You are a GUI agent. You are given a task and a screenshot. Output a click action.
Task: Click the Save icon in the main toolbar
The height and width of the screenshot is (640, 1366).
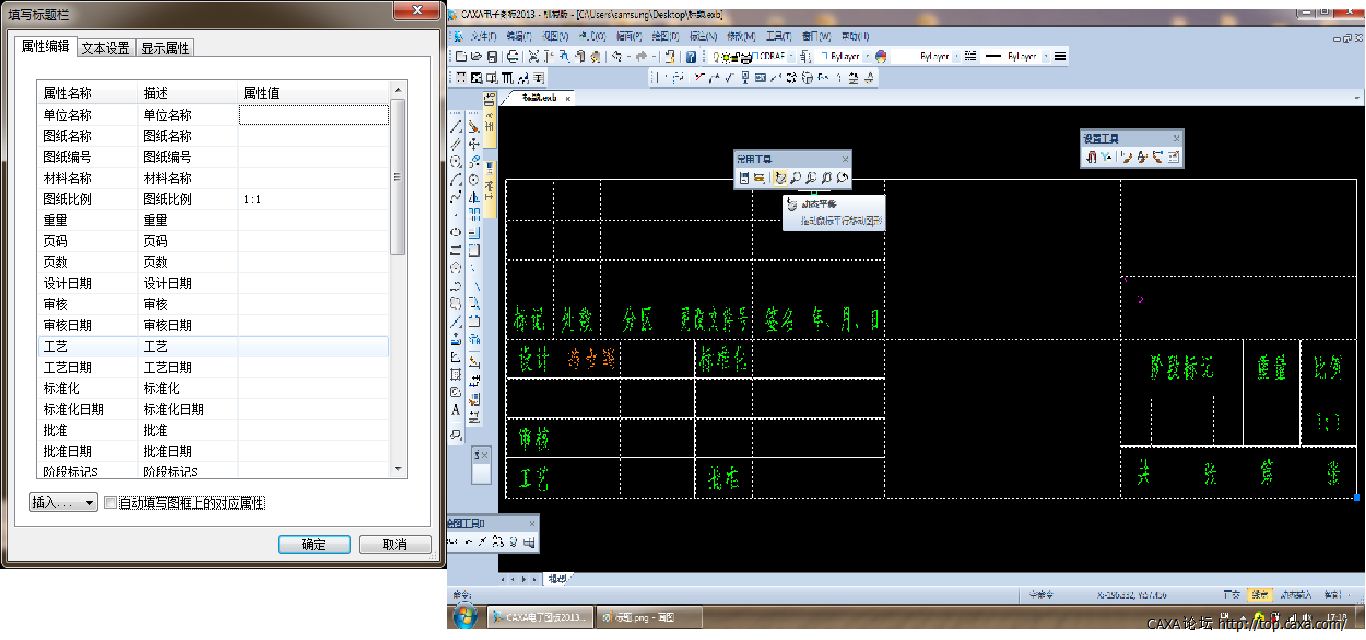(x=491, y=57)
